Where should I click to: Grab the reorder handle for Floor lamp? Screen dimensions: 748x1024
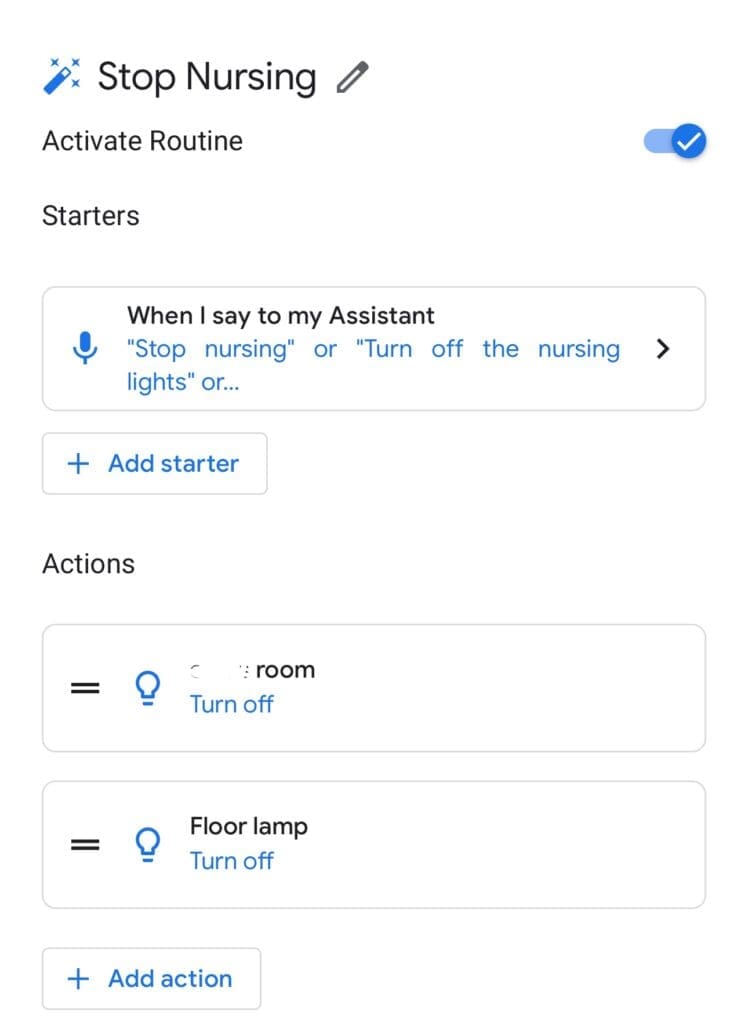pos(87,844)
